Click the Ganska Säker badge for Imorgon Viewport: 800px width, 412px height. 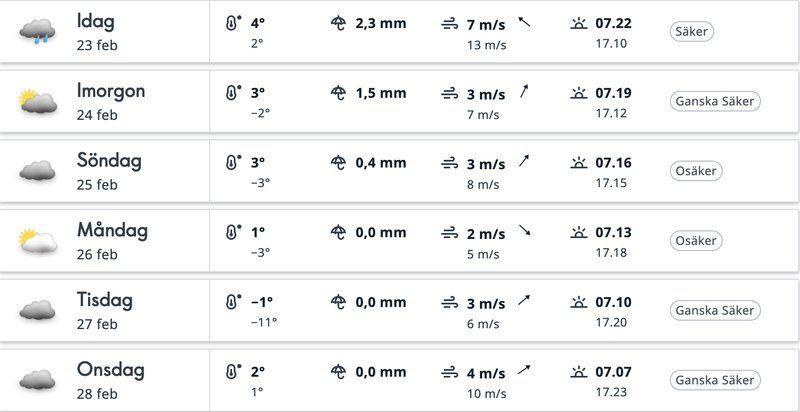[715, 101]
